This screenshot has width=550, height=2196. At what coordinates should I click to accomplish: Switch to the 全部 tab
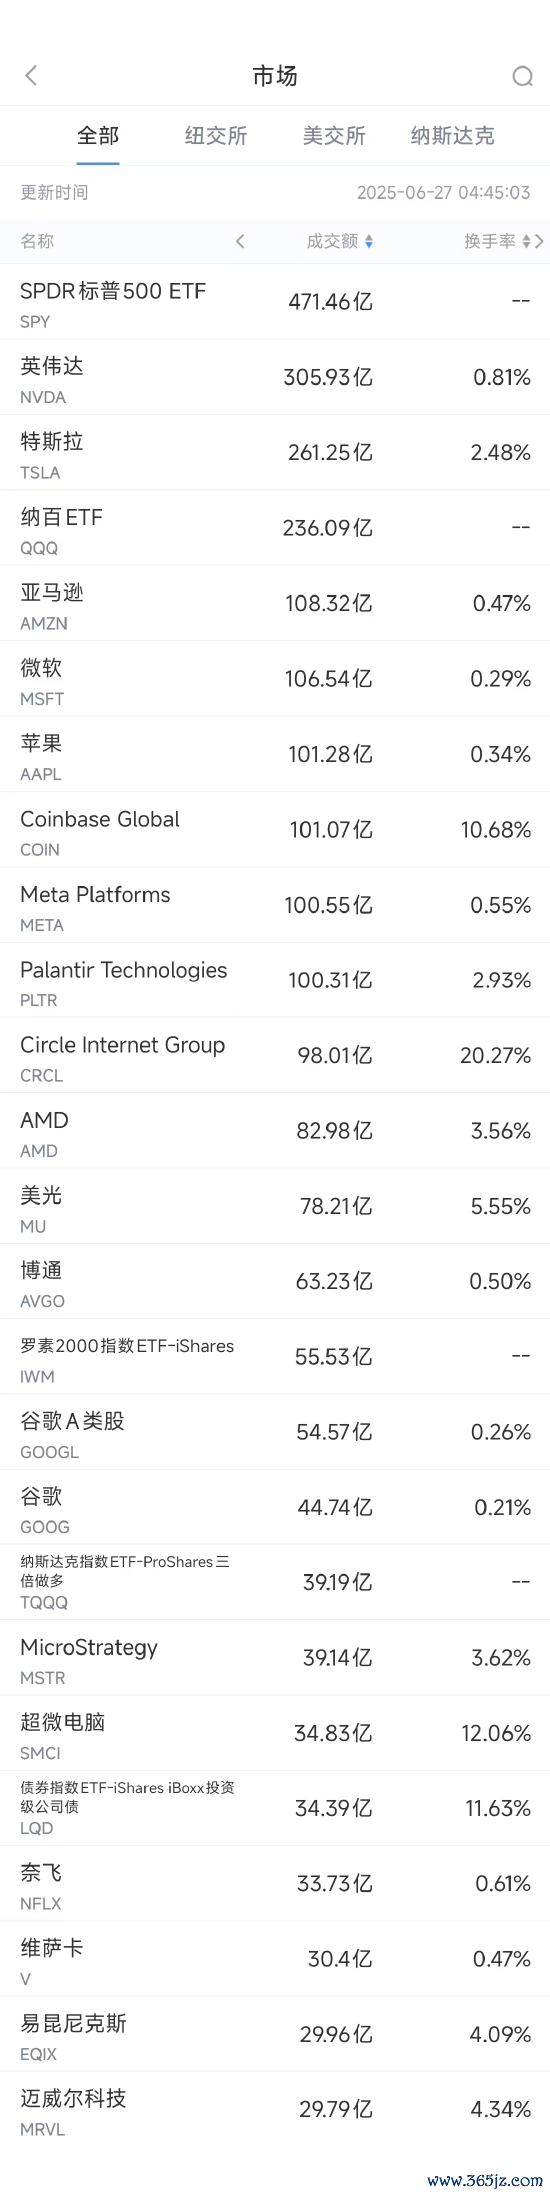pos(98,136)
